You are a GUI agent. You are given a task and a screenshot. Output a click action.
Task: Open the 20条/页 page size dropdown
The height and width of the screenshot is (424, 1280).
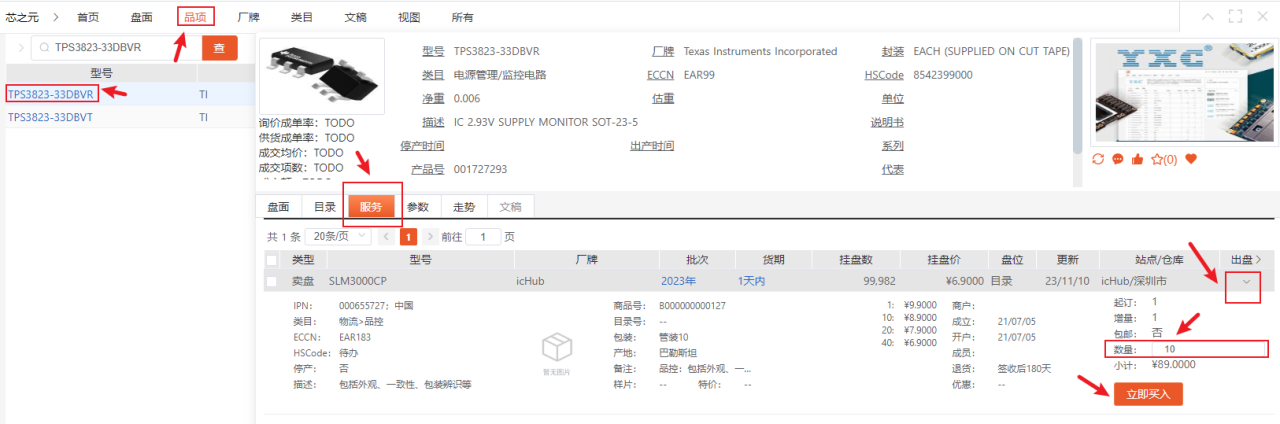(340, 237)
